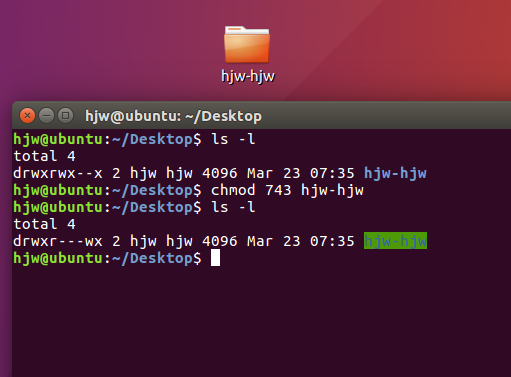Click the chmod 743 hjw-hjw command text
The image size is (511, 377).
coord(287,190)
